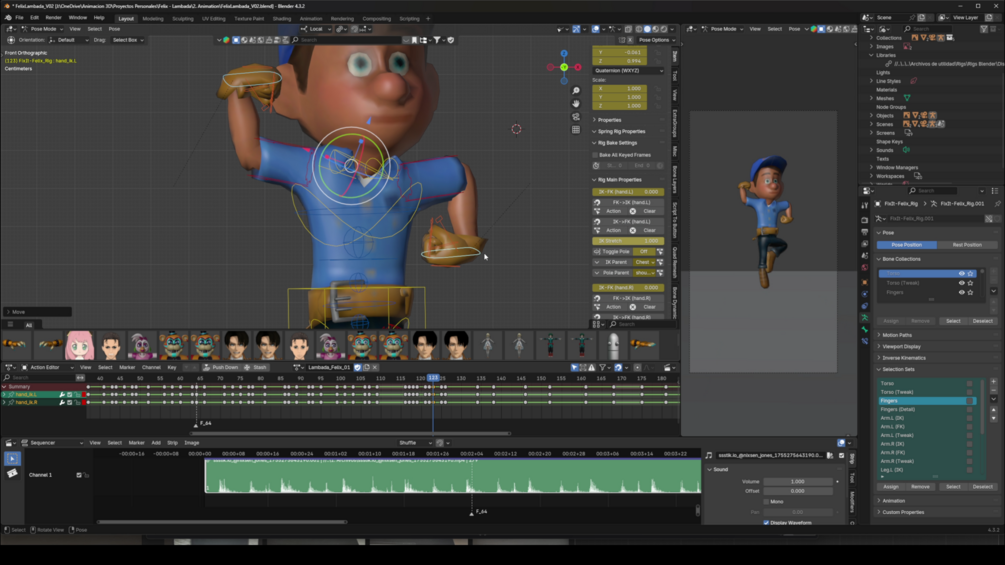Open the Action Editor mode dropdown
The height and width of the screenshot is (565, 1005).
(48, 367)
